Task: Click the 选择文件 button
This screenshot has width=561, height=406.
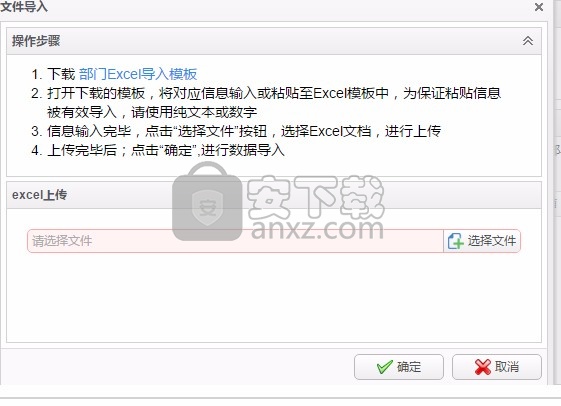Action: click(482, 241)
